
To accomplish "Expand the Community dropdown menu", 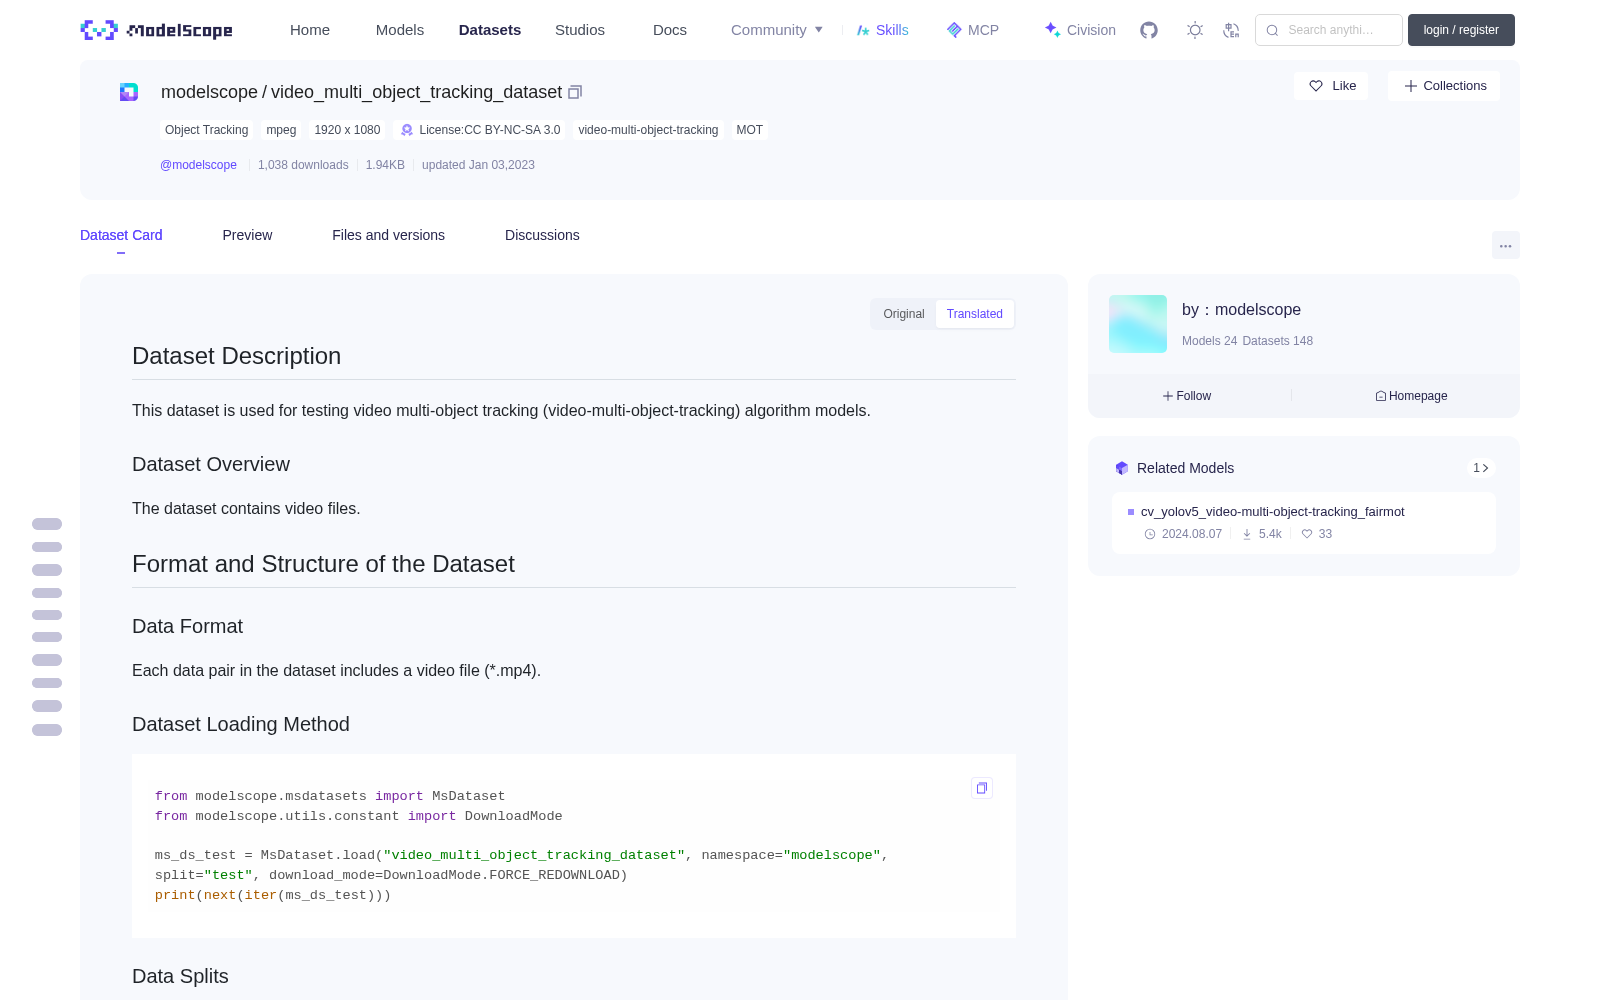I will [777, 30].
